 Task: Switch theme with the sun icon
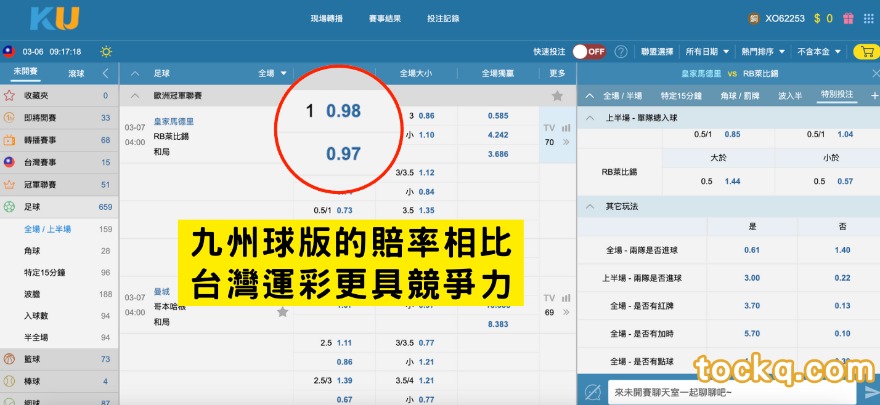pyautogui.click(x=106, y=51)
